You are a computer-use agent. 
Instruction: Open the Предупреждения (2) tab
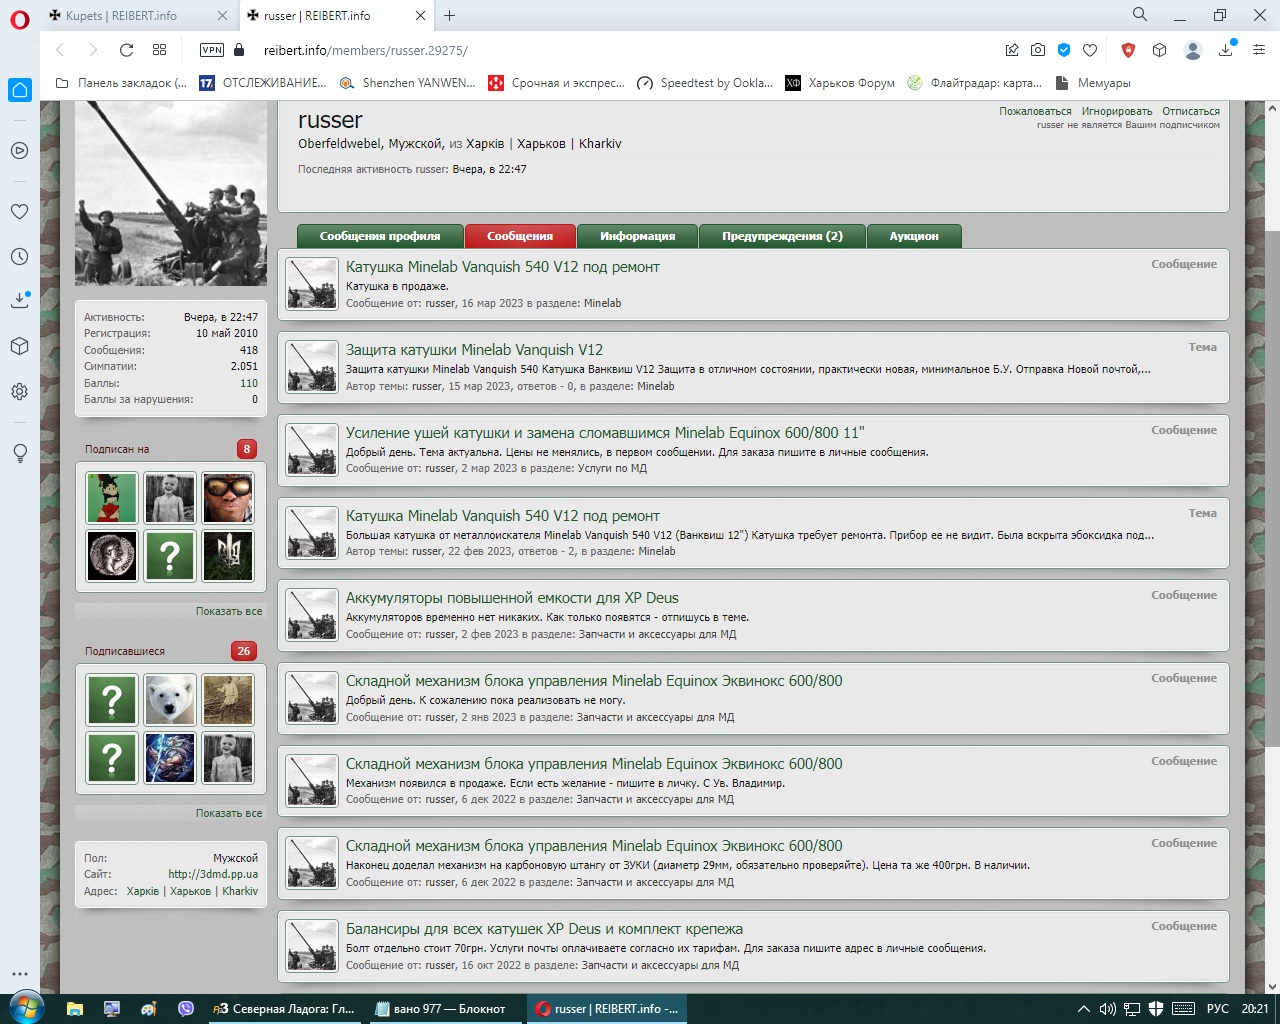(x=782, y=236)
